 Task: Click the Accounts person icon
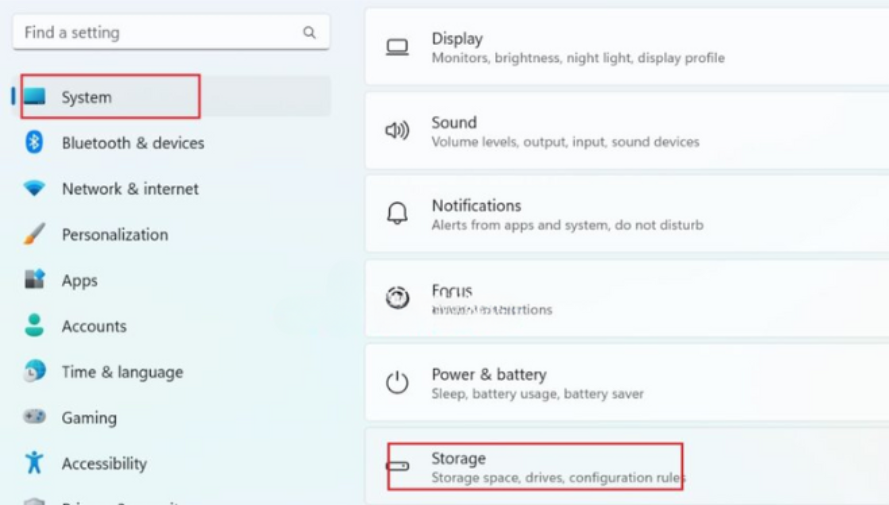(x=34, y=325)
